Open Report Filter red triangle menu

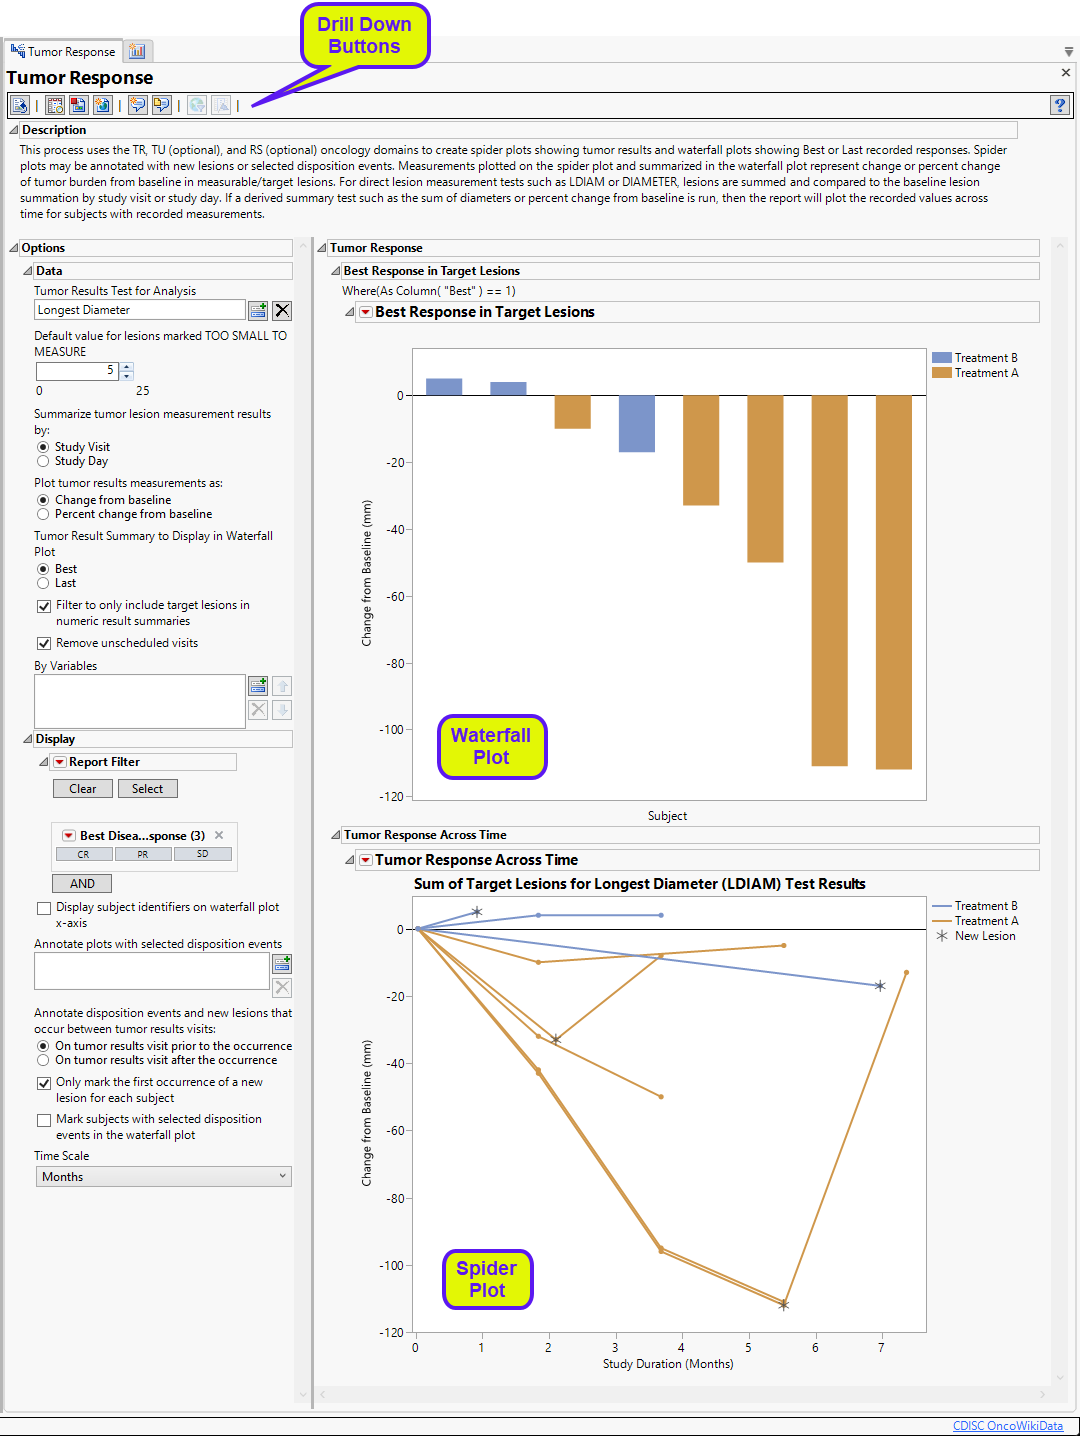(x=60, y=762)
